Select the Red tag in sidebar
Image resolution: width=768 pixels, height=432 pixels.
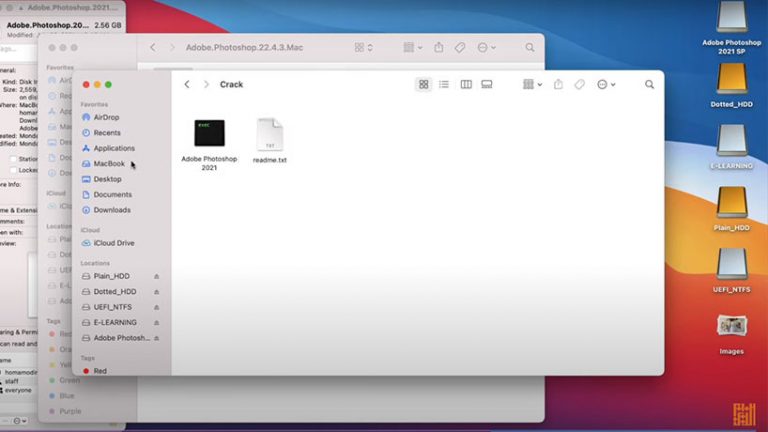pos(100,371)
